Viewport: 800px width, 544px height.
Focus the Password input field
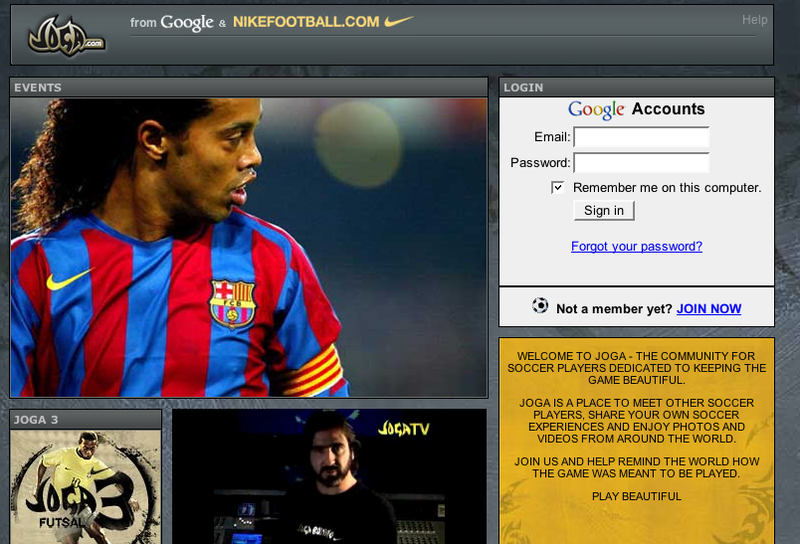coord(641,163)
